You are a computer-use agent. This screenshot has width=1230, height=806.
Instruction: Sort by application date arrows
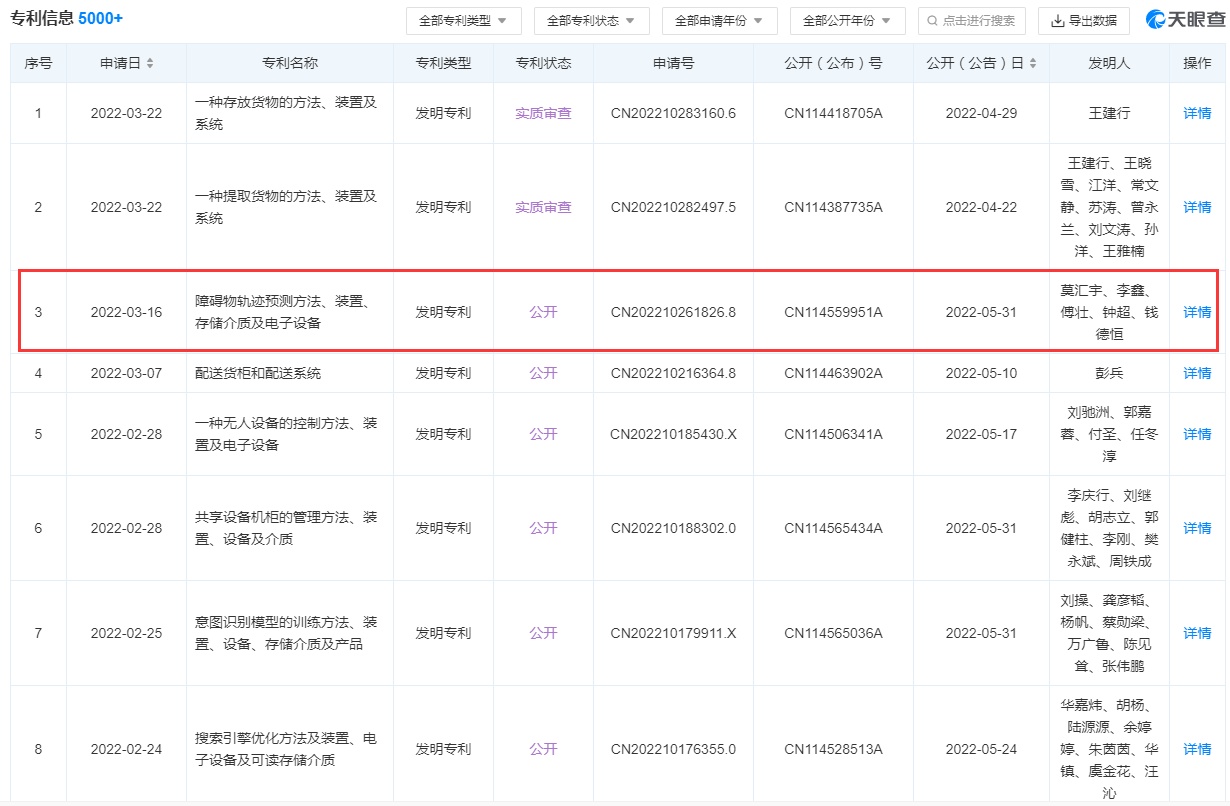tap(150, 64)
